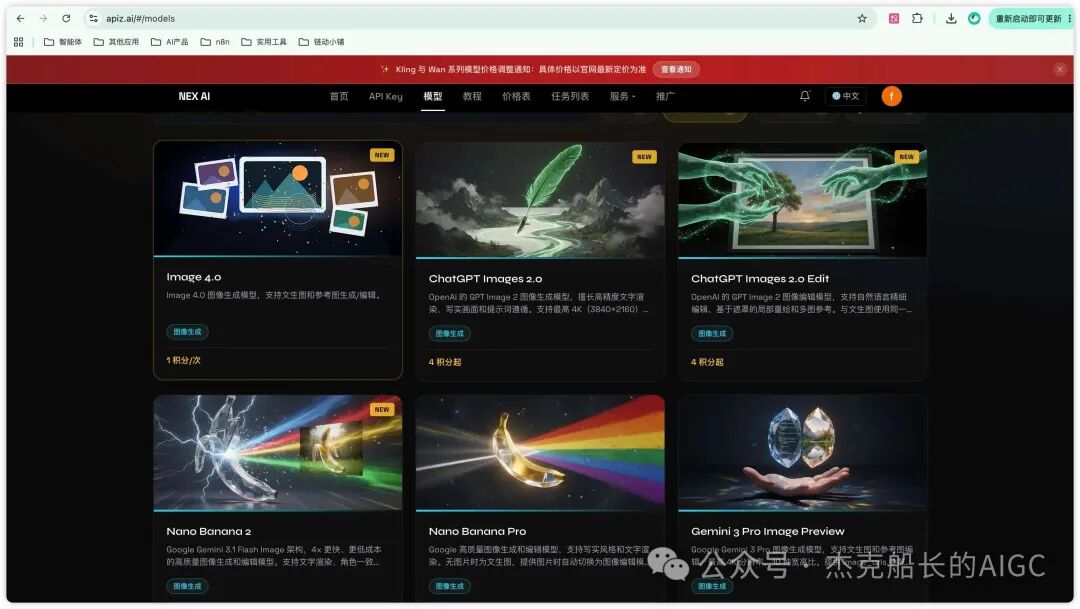Click the NEW badge on Nano Banana 2 card

382,409
